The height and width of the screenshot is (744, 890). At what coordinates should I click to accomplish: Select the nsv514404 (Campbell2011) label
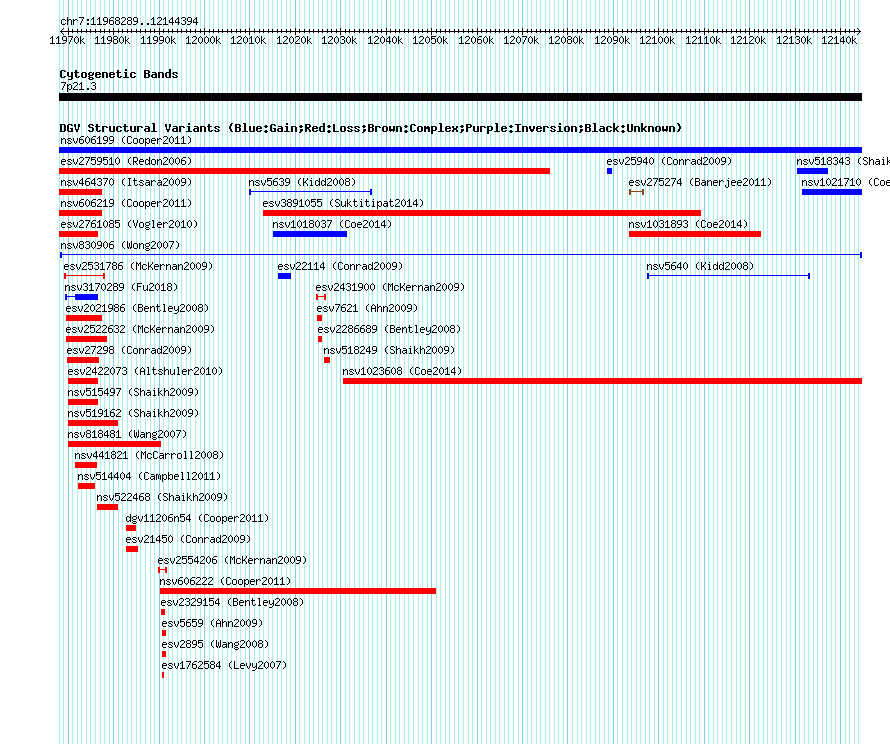149,476
